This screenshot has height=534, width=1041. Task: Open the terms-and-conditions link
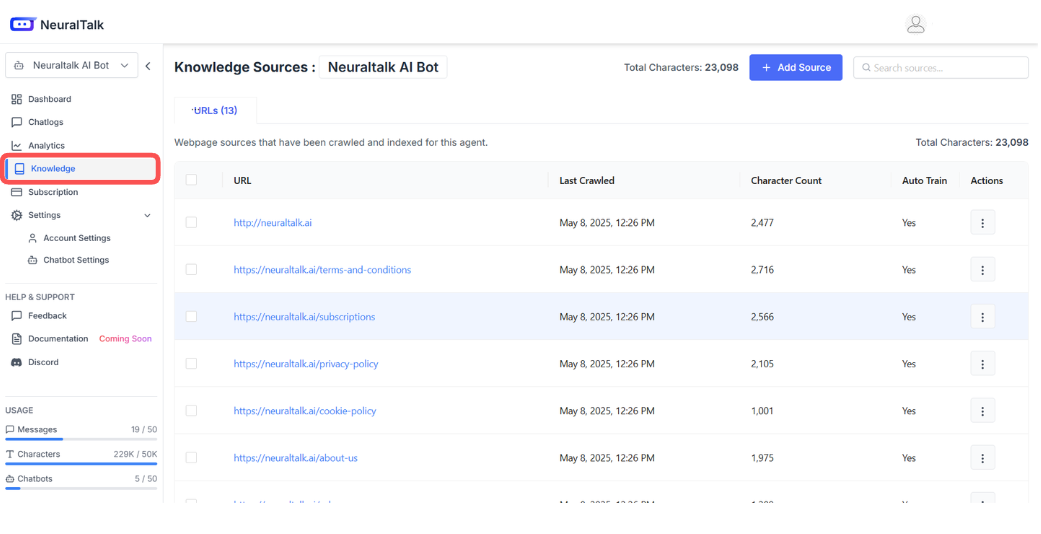click(x=322, y=270)
